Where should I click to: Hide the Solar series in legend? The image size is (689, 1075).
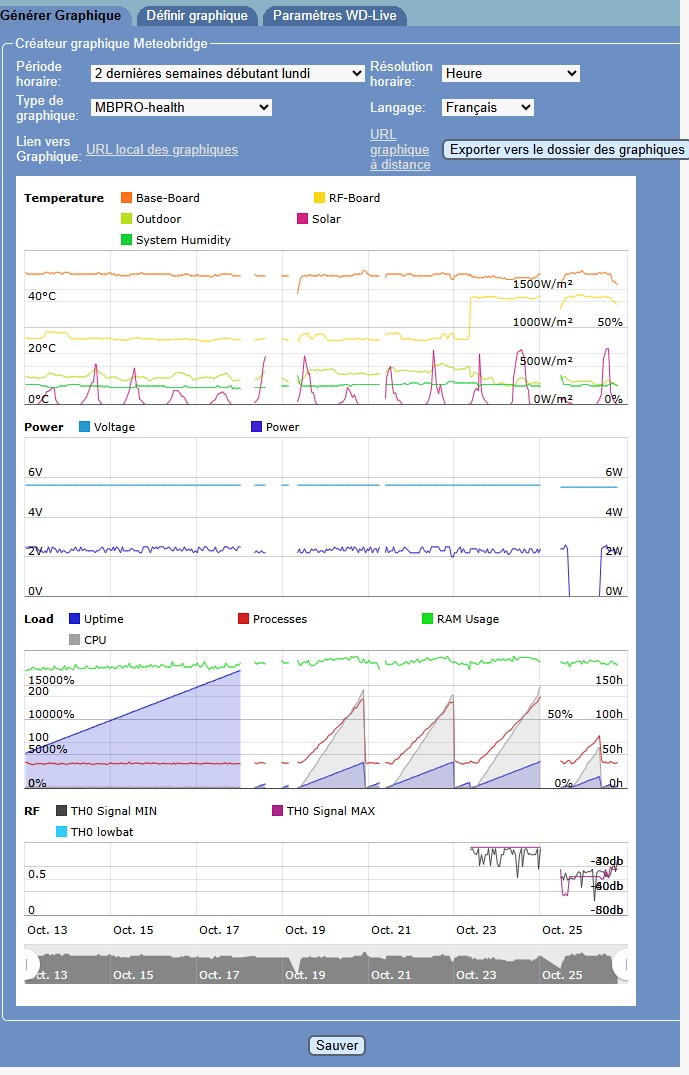[303, 219]
